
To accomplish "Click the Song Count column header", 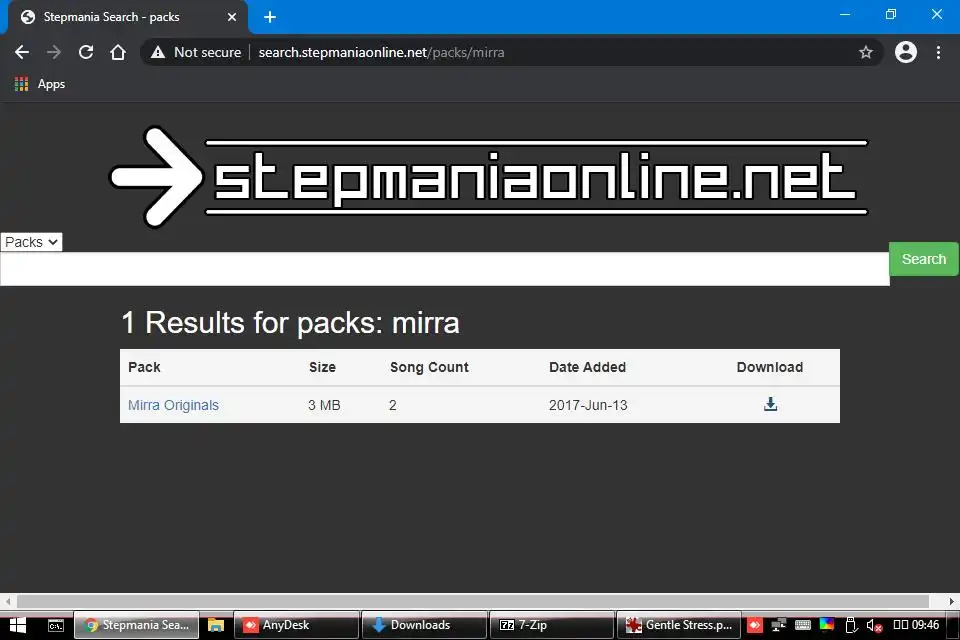I will 429,367.
